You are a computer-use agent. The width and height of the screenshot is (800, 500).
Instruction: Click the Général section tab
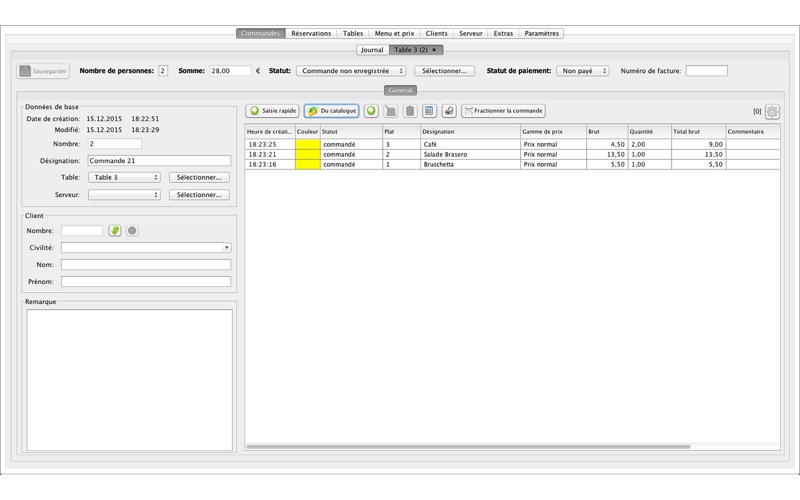[x=401, y=90]
